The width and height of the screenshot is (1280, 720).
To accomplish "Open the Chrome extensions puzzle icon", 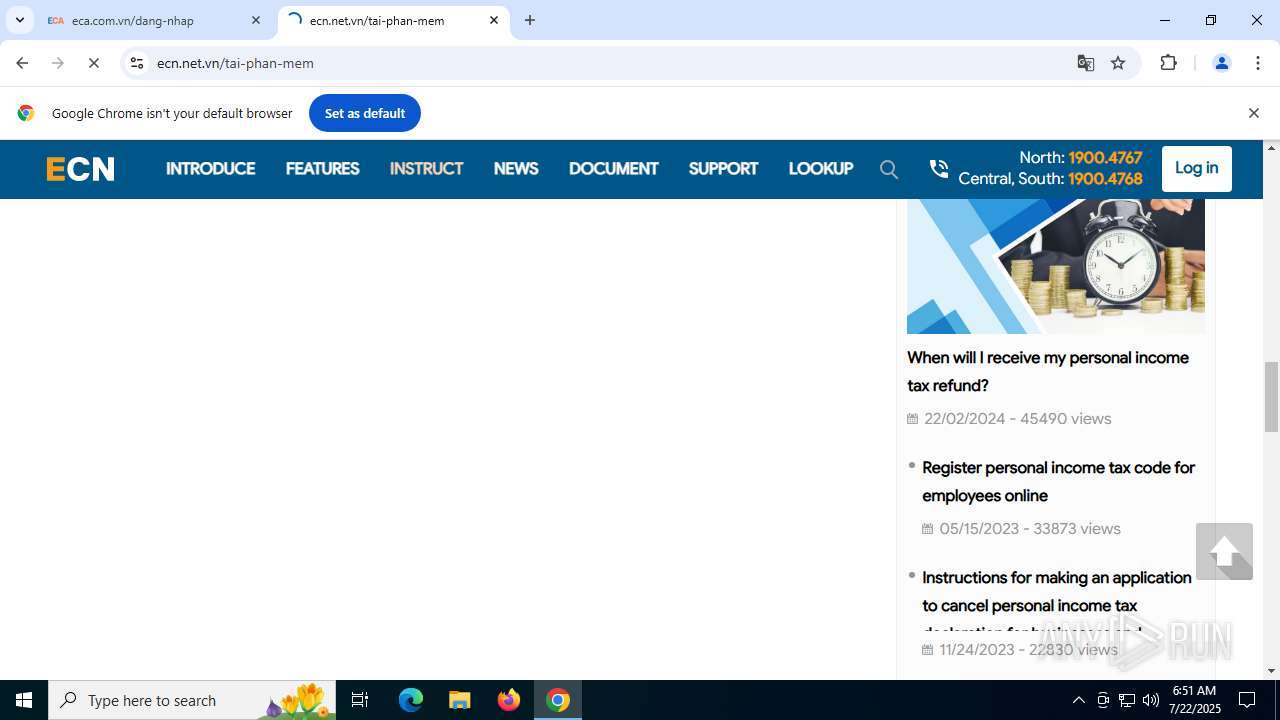I will point(1168,63).
